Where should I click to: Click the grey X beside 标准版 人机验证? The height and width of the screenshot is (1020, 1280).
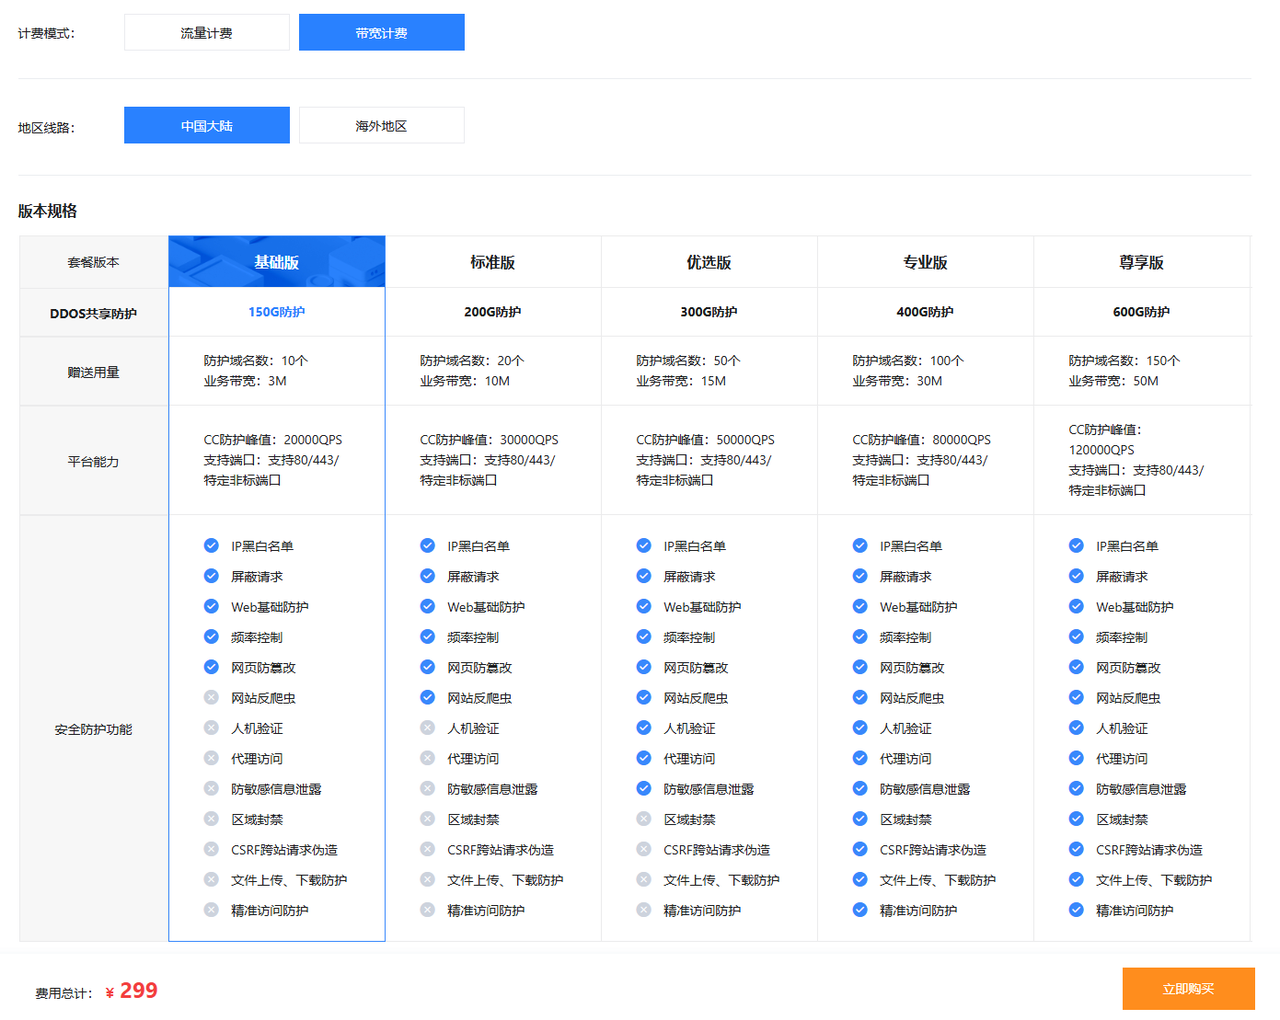coord(427,728)
